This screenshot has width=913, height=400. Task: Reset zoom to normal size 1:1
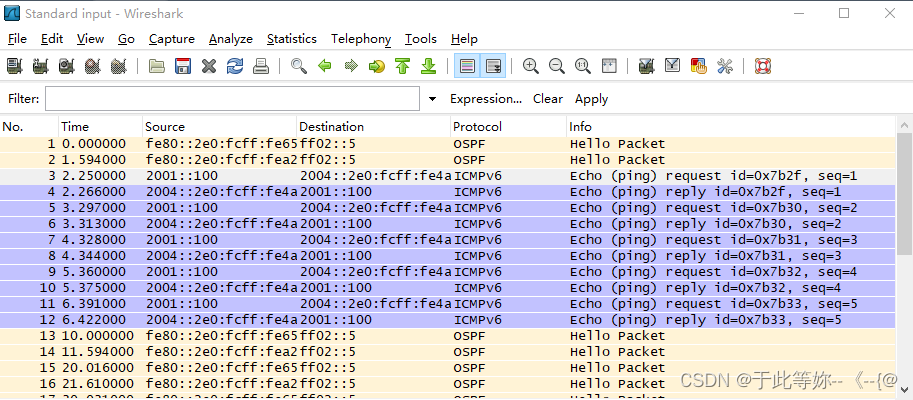[583, 66]
